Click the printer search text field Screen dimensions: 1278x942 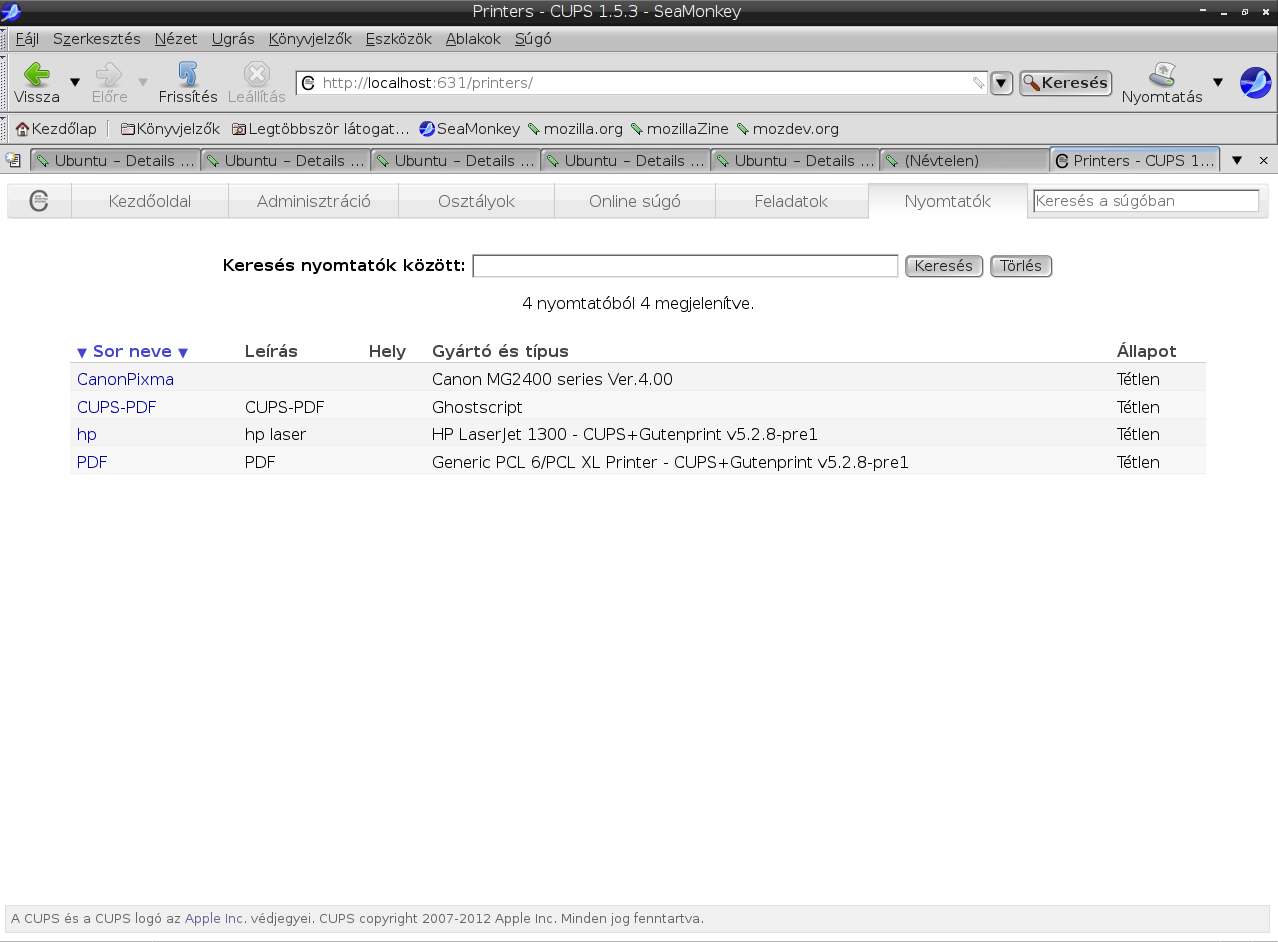pyautogui.click(x=685, y=266)
